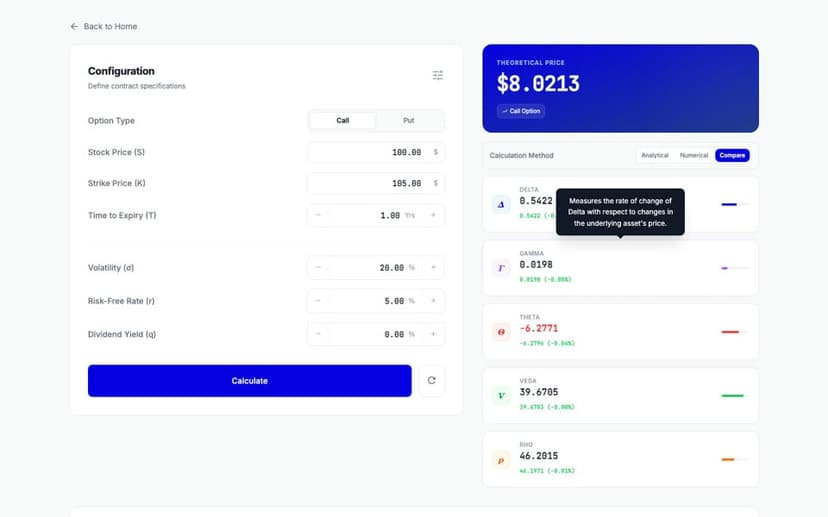Edit the Strike Price input field
Screen dimensions: 828x517
[x=375, y=183]
